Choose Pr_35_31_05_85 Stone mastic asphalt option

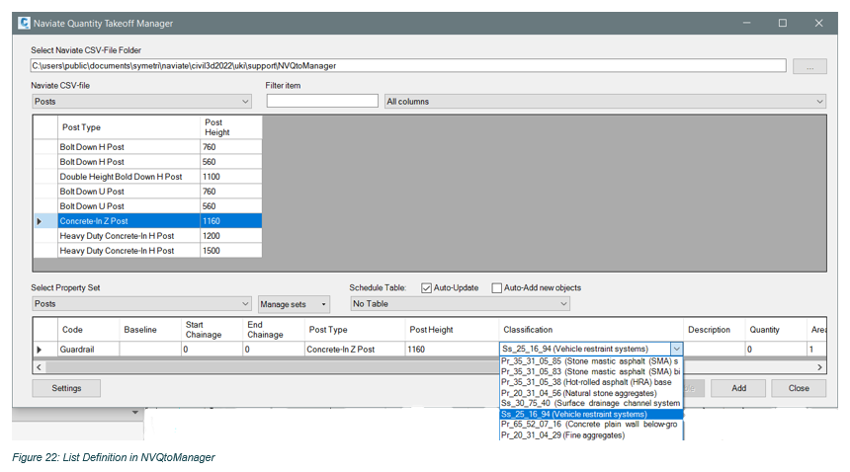[x=591, y=361]
